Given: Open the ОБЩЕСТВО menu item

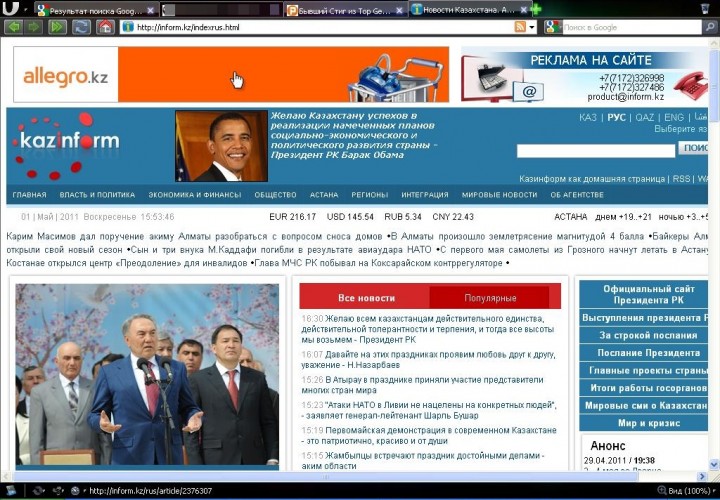Looking at the screenshot, I should (275, 195).
